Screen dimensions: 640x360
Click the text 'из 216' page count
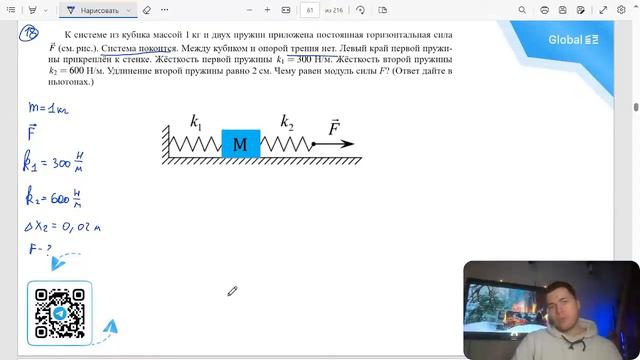click(x=334, y=10)
